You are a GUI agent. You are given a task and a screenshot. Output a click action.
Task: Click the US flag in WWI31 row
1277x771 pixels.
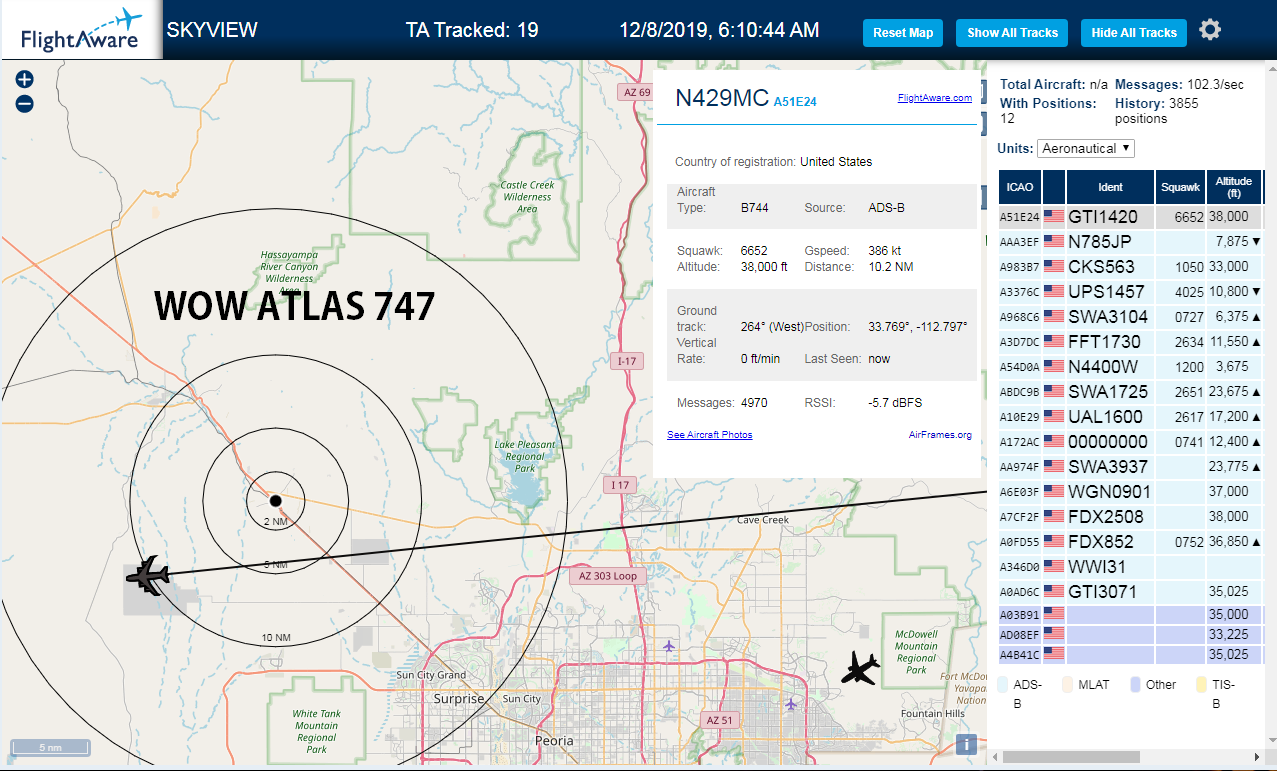pyautogui.click(x=1053, y=566)
